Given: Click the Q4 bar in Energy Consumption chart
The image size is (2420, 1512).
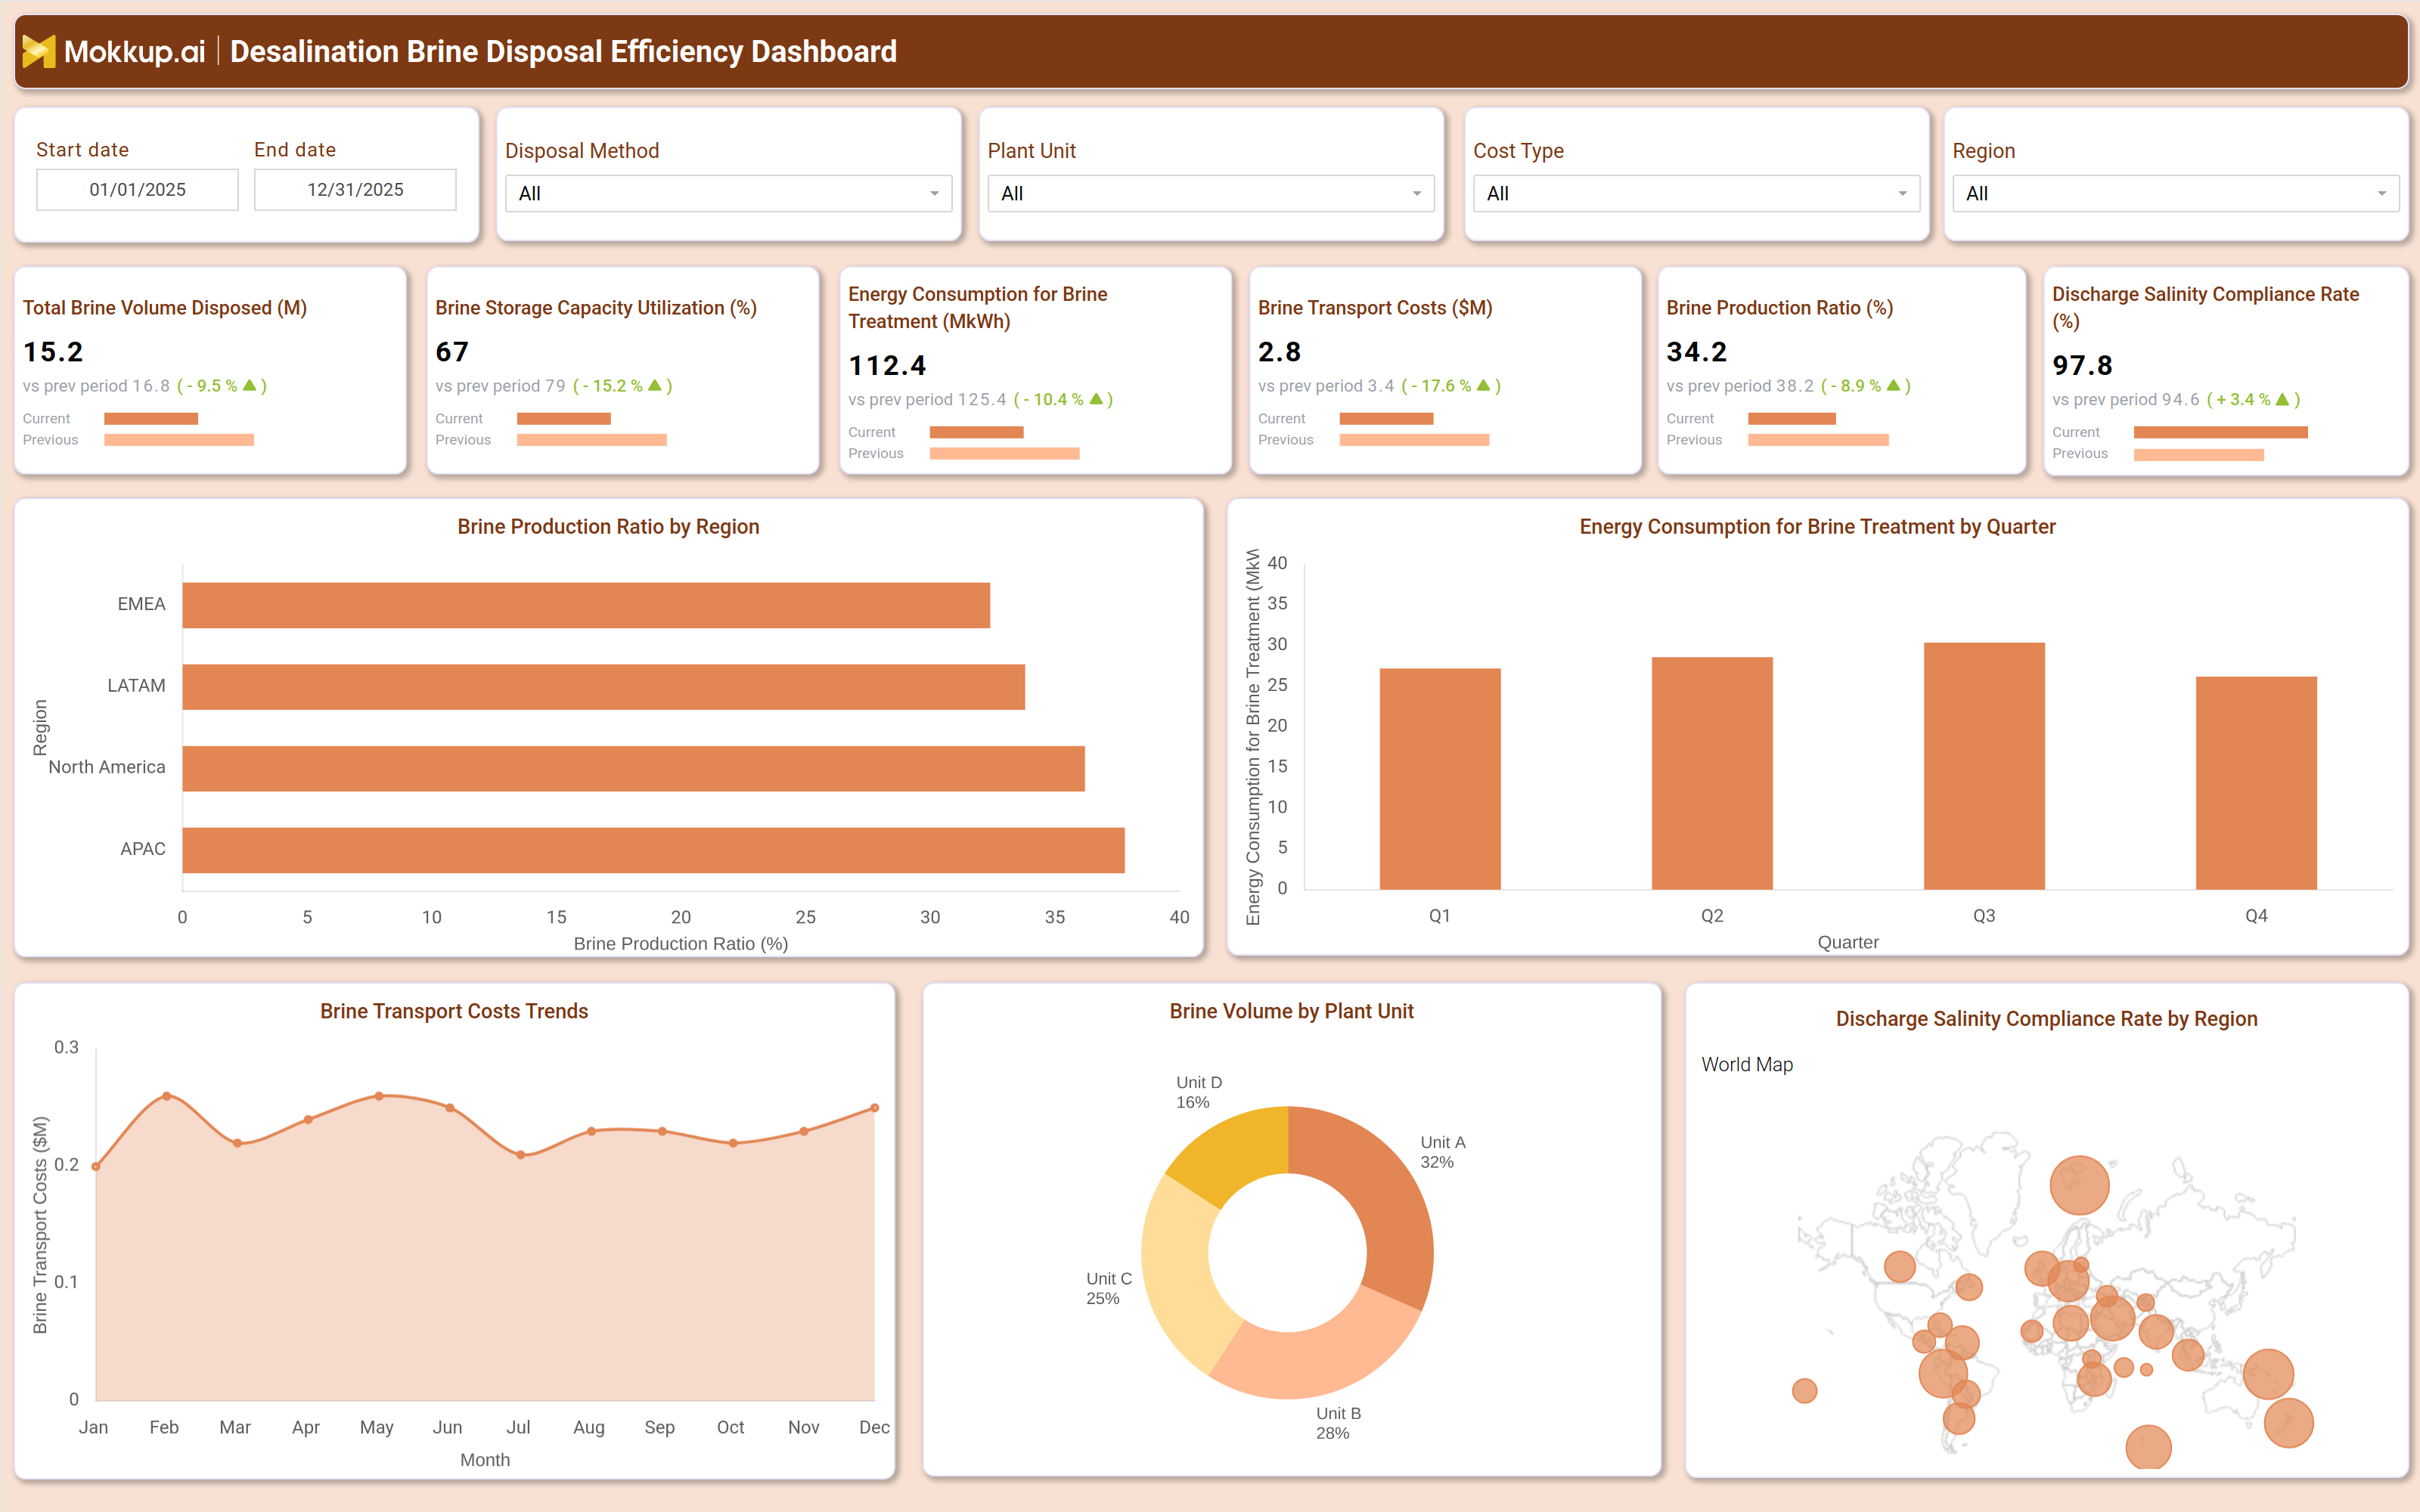Looking at the screenshot, I should [x=2256, y=783].
